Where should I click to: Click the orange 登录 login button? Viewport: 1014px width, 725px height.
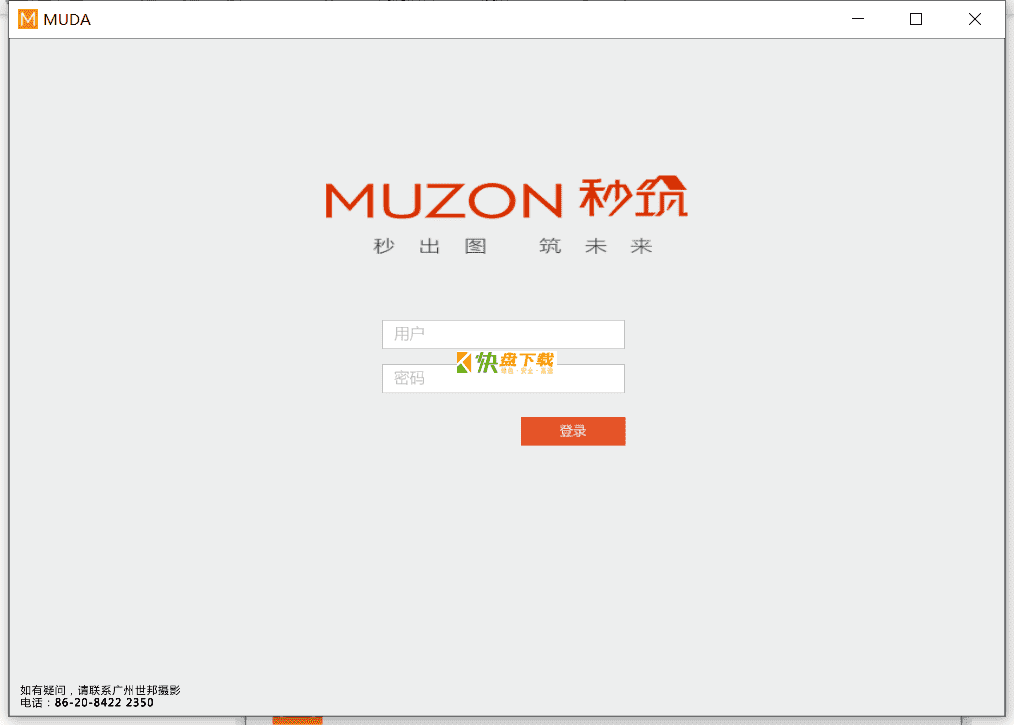573,431
